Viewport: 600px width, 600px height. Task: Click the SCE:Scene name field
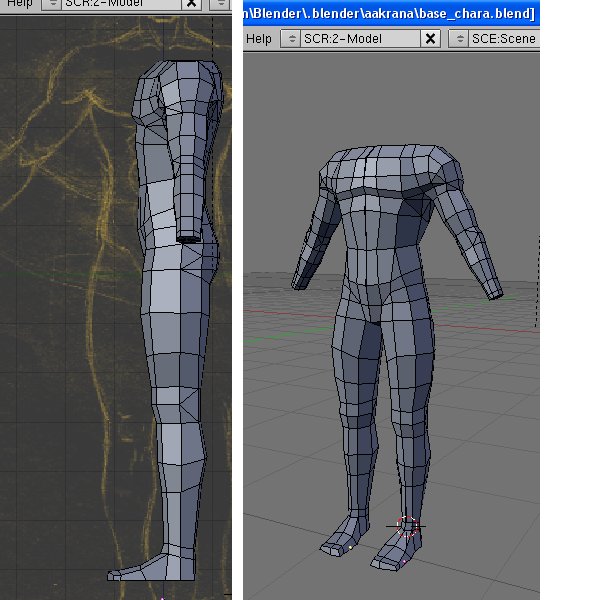(x=504, y=39)
